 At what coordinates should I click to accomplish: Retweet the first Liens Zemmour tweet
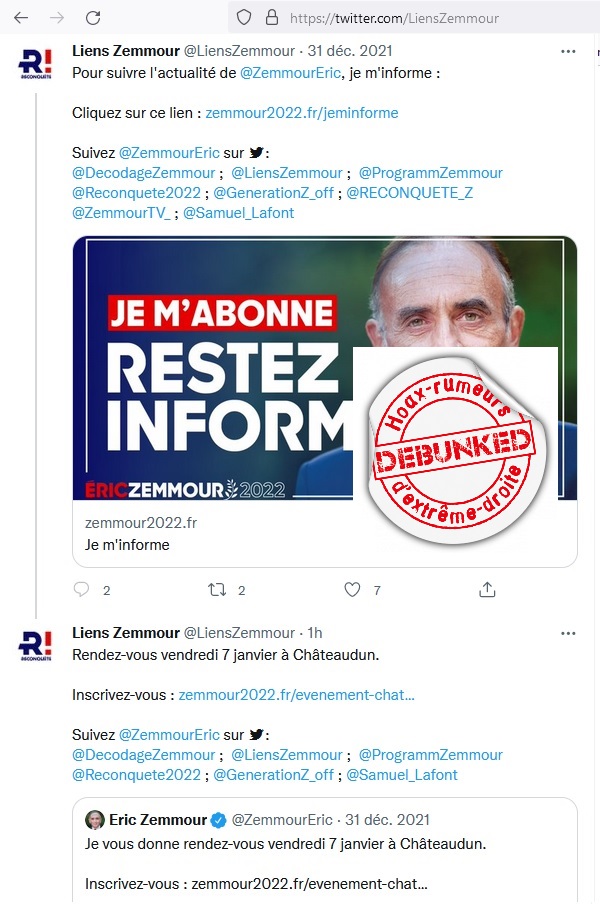(x=216, y=590)
